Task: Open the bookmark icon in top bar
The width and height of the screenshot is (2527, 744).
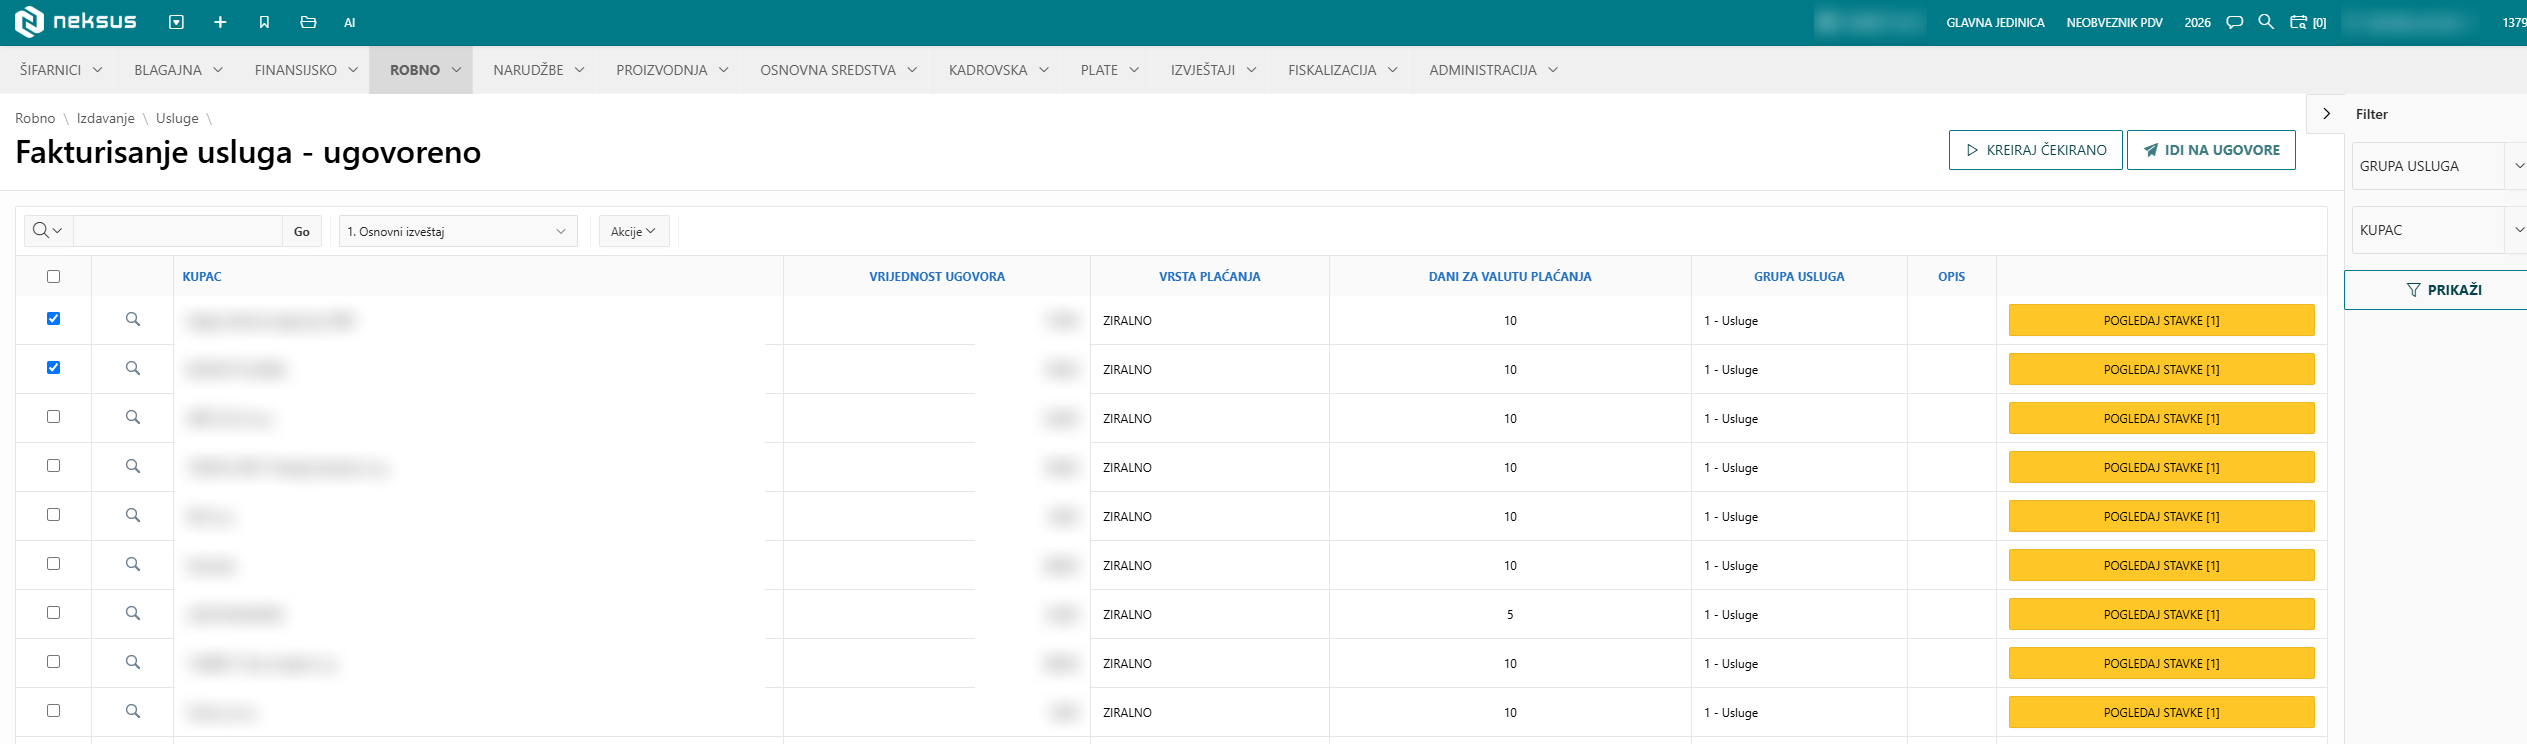Action: 264,22
